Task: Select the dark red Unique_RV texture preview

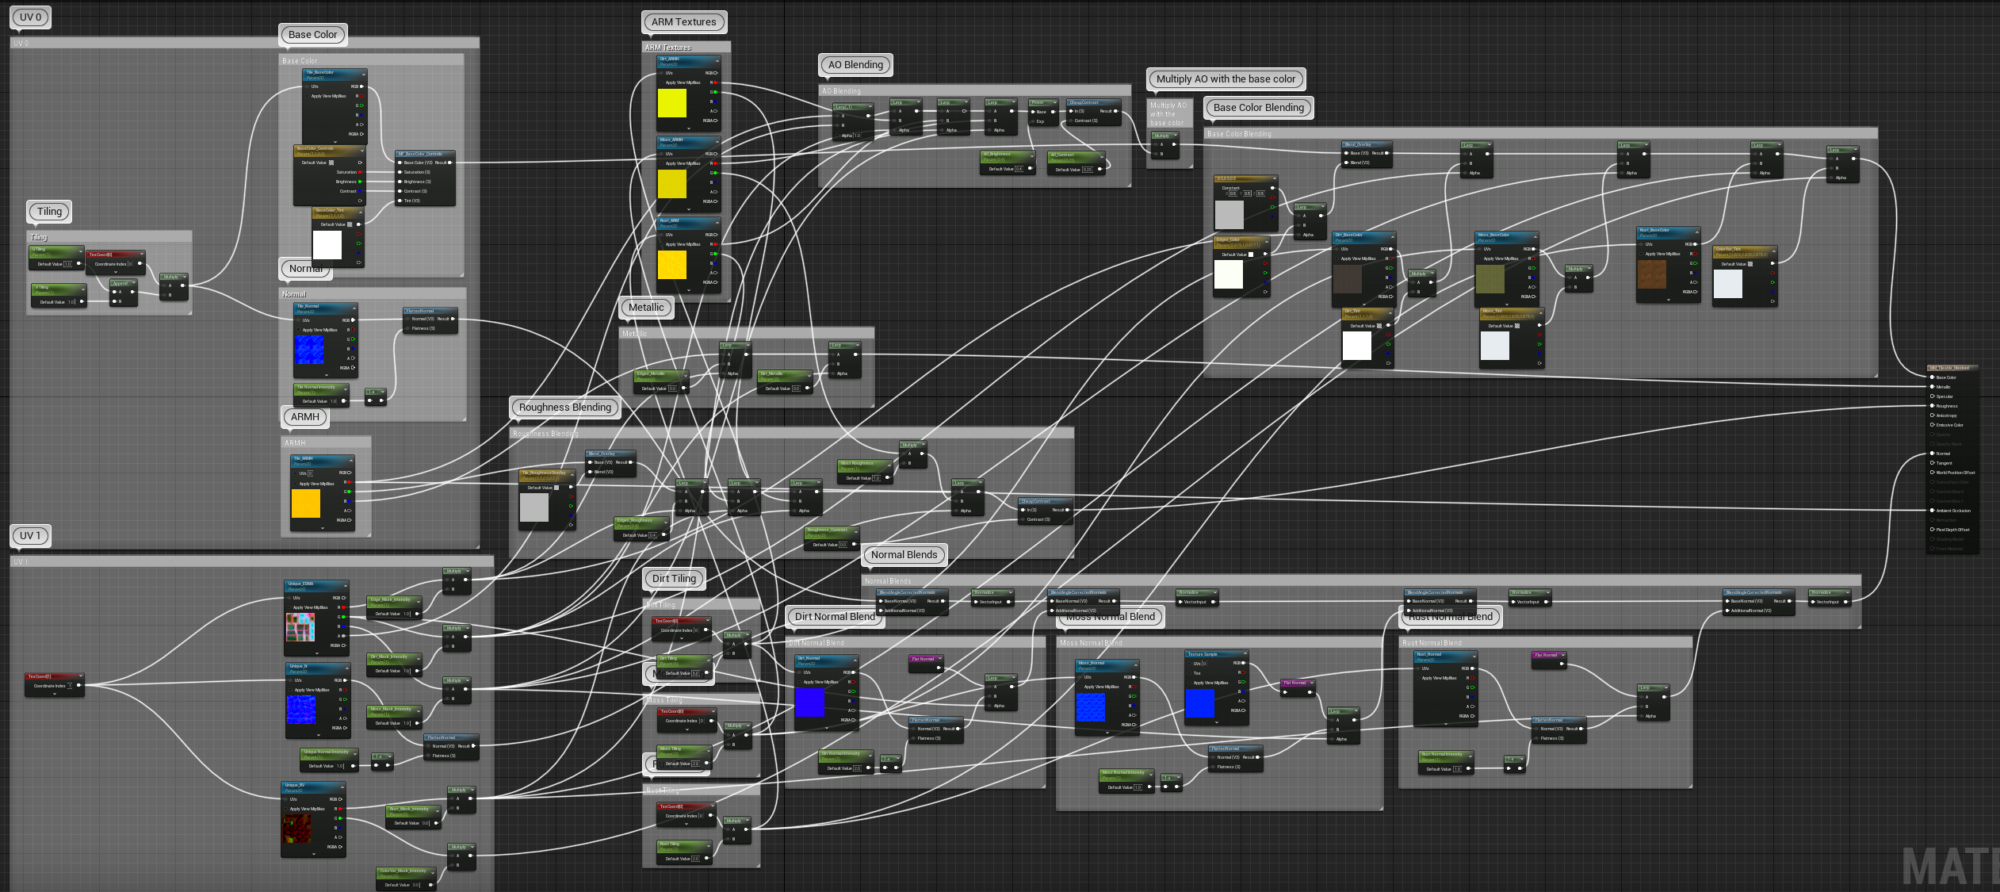Action: (296, 829)
